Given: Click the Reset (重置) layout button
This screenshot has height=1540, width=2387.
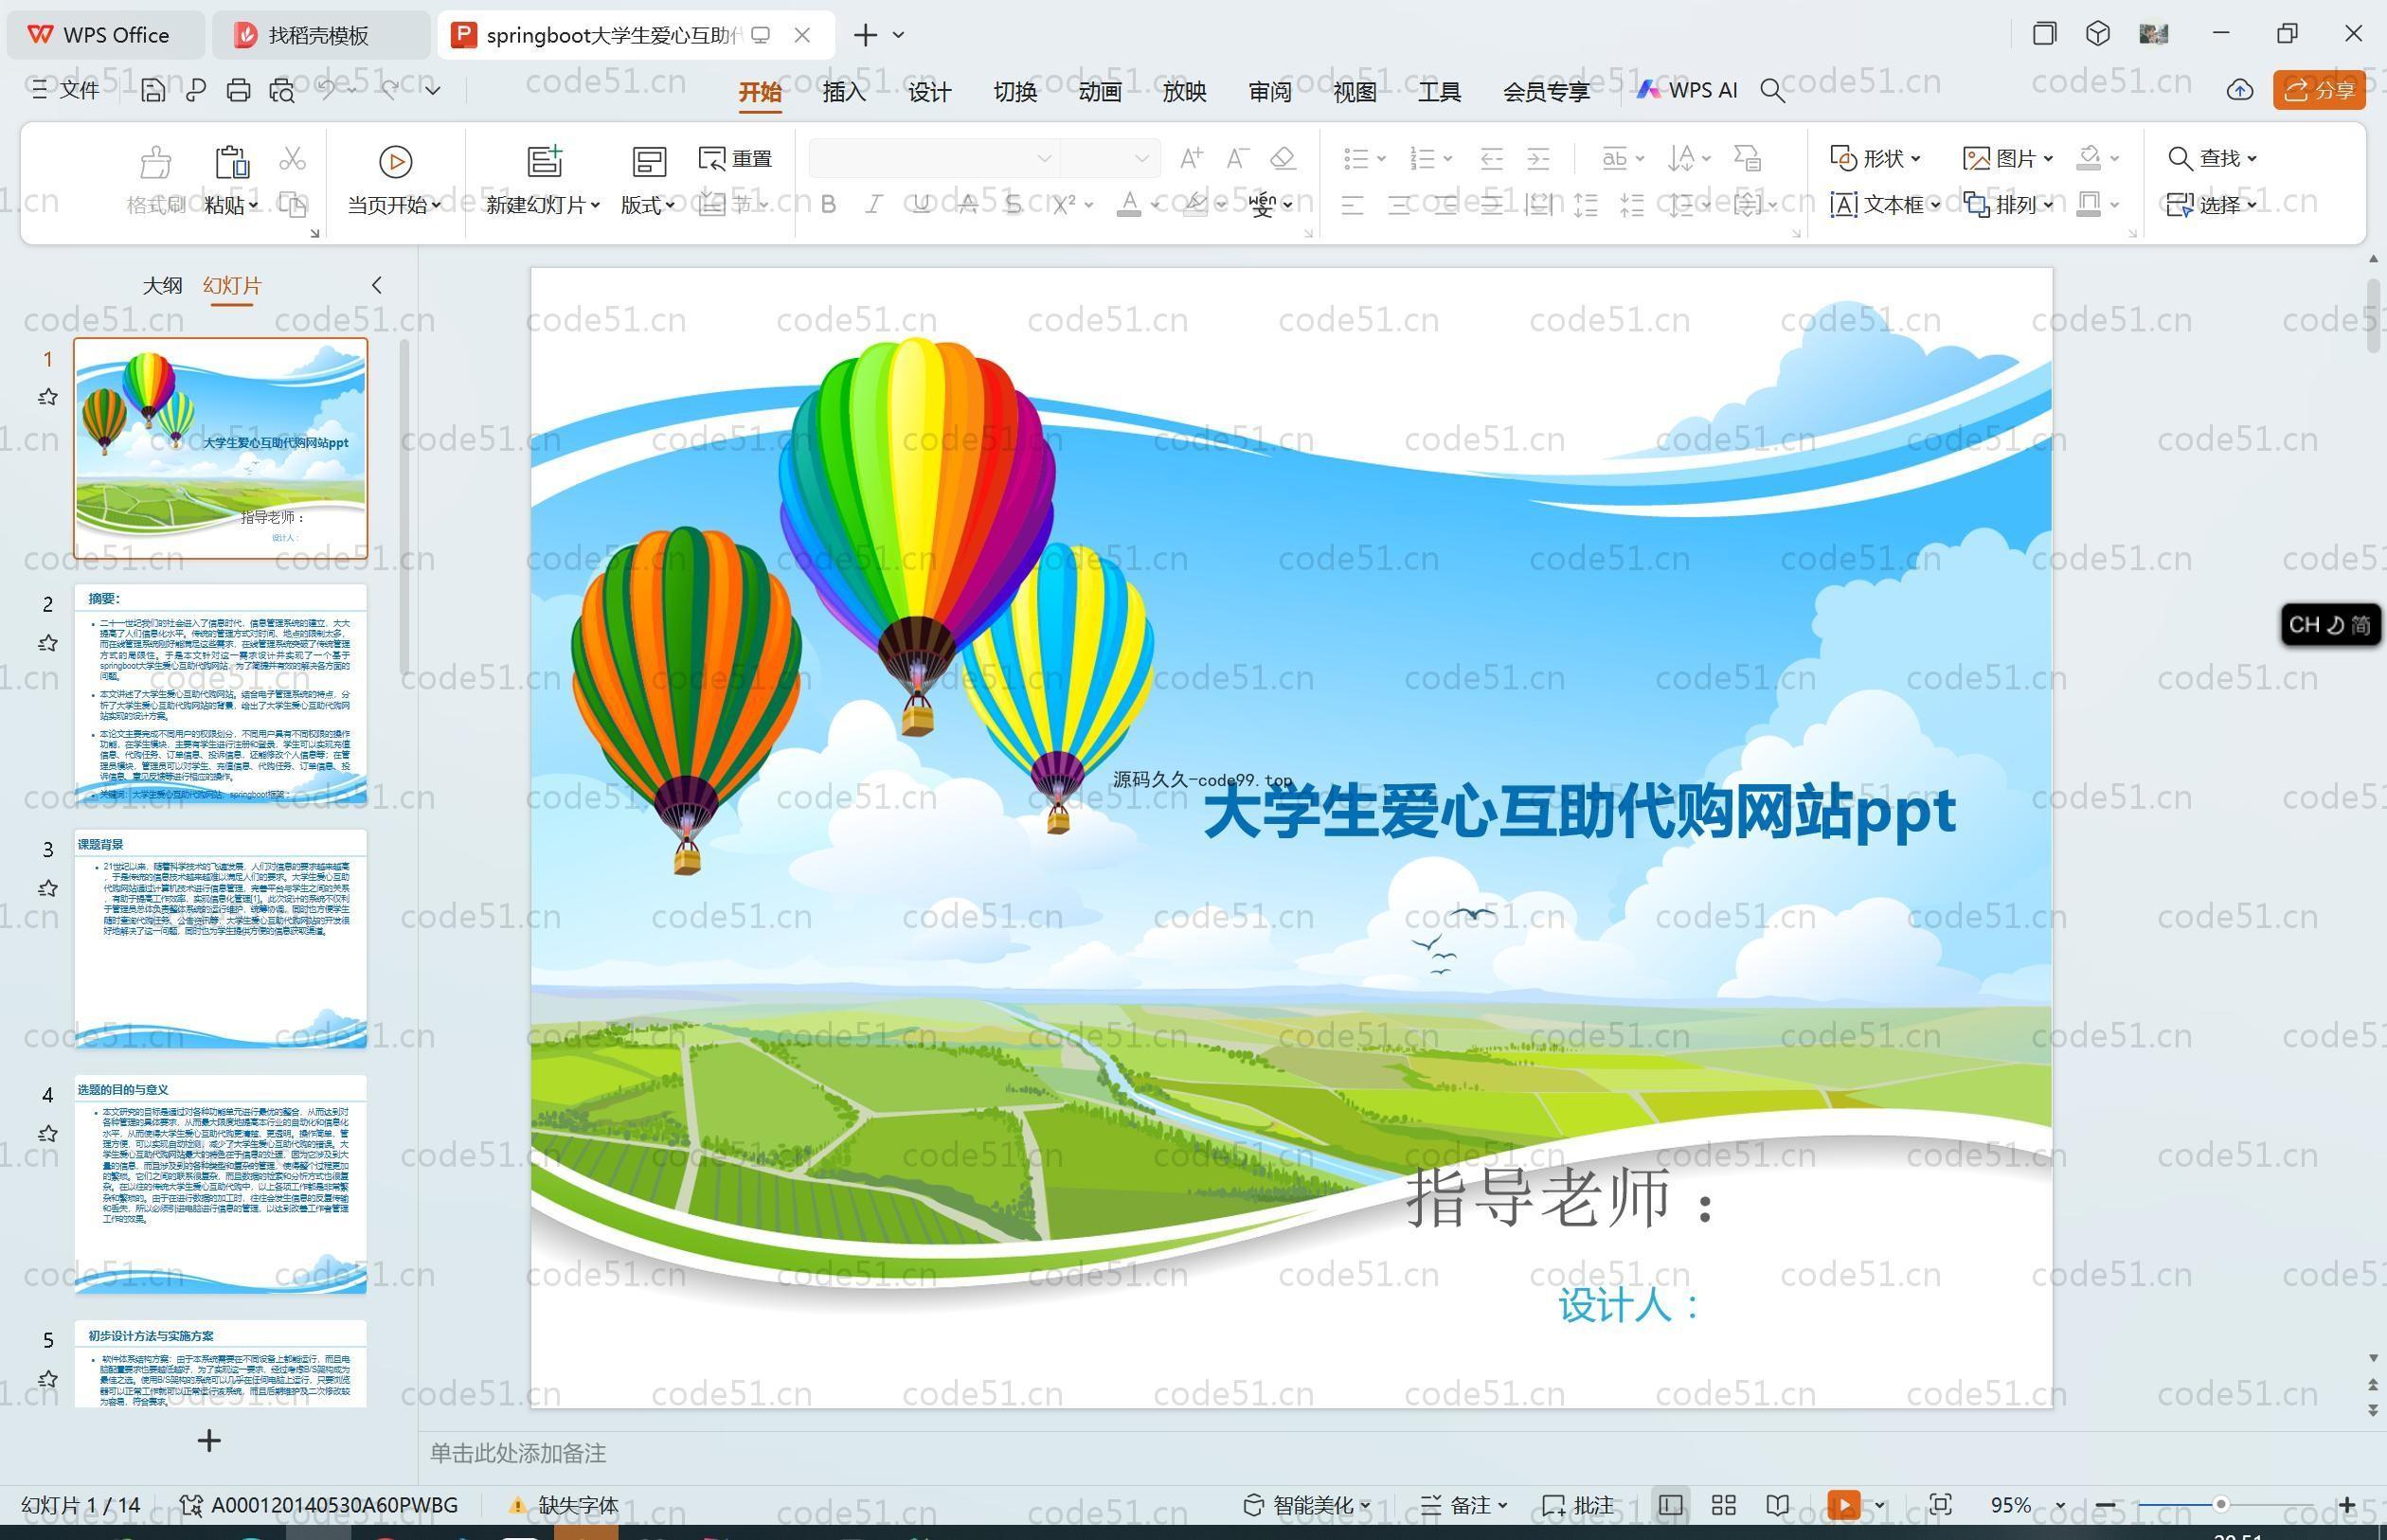Looking at the screenshot, I should 736,158.
